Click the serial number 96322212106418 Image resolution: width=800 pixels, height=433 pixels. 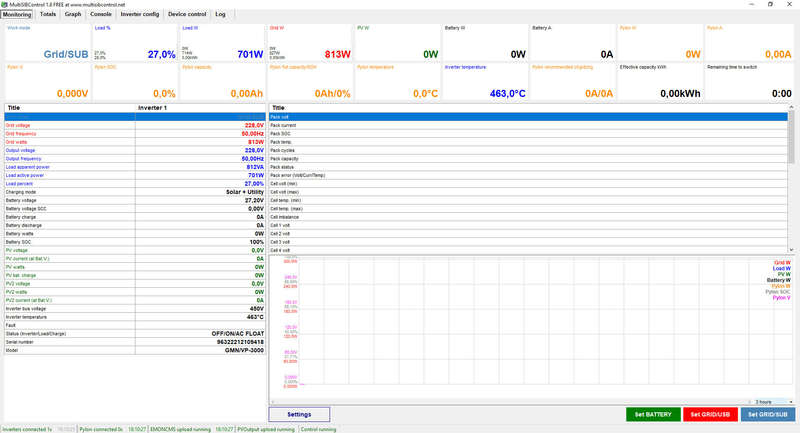[x=240, y=342]
